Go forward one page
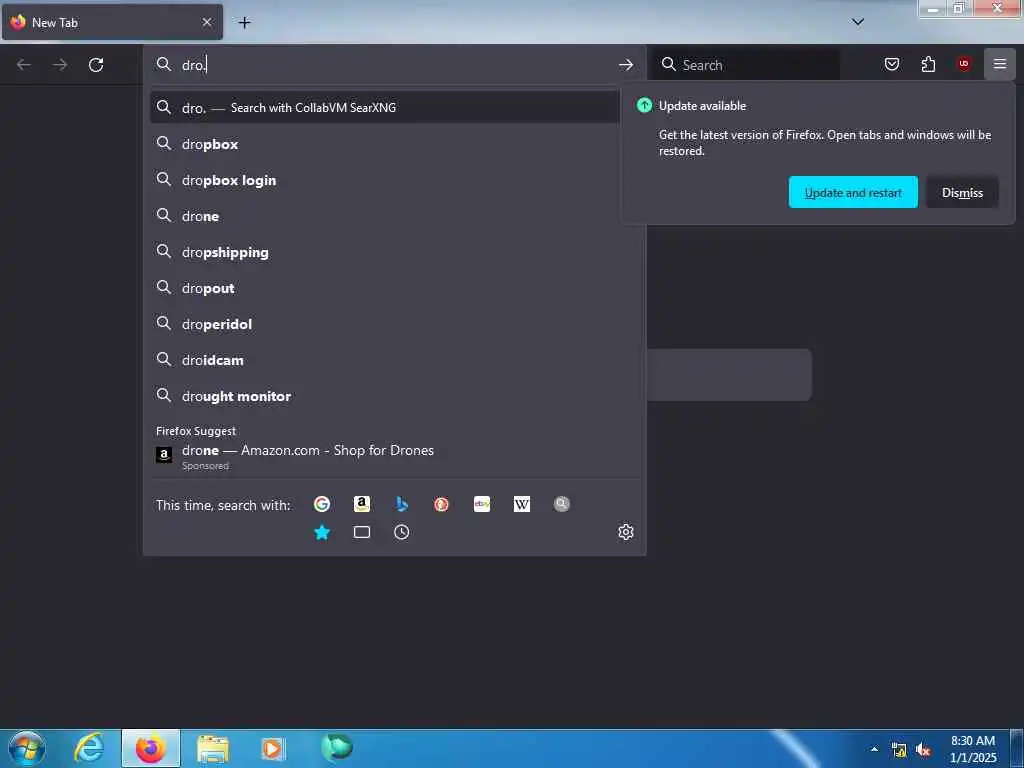This screenshot has height=768, width=1024. (60, 65)
